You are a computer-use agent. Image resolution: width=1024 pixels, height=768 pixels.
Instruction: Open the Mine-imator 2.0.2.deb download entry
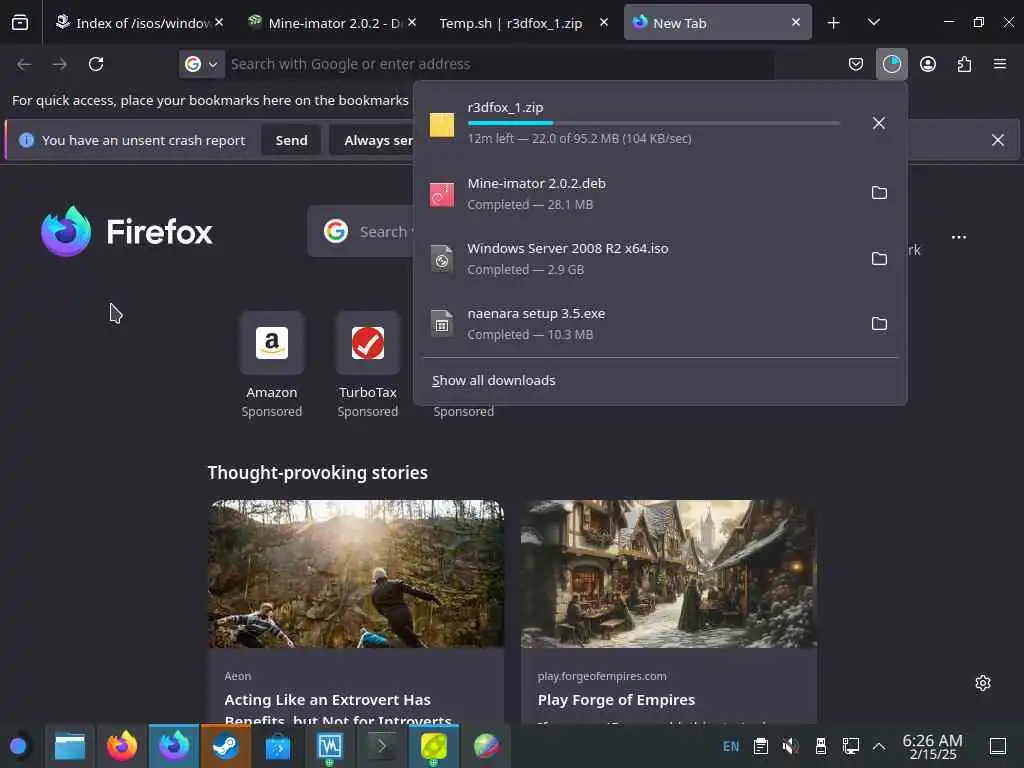click(640, 193)
